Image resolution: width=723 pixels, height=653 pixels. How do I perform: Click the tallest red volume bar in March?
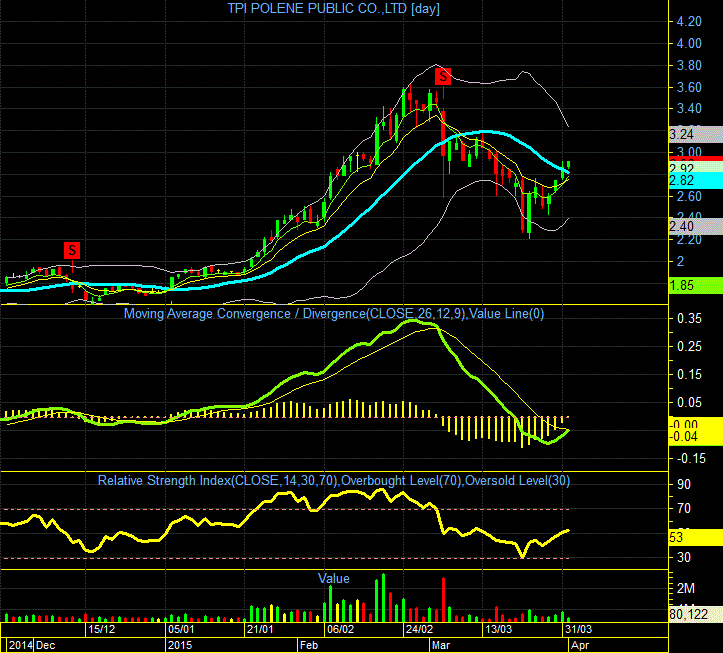(x=444, y=599)
